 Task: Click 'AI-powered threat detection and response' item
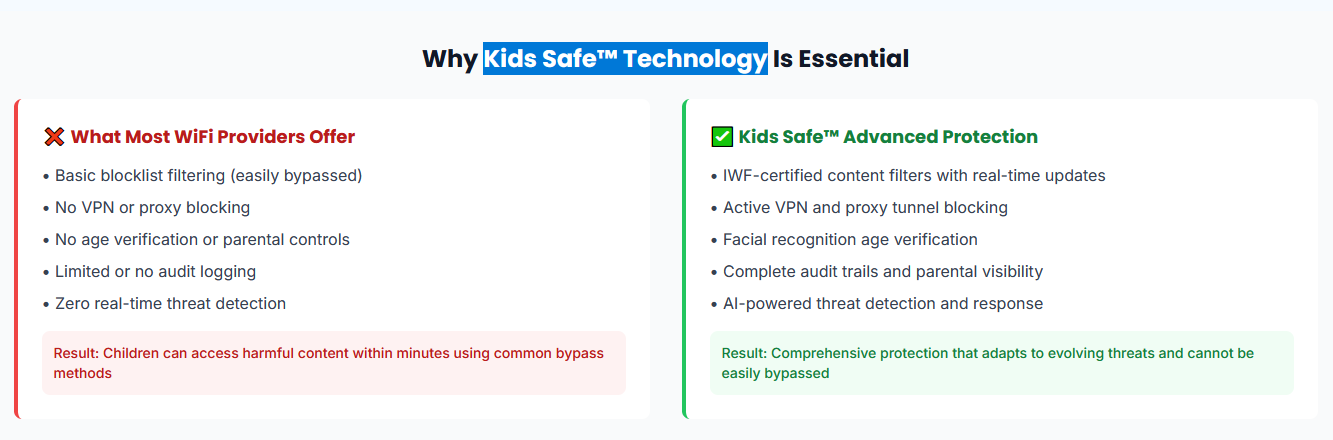point(877,304)
